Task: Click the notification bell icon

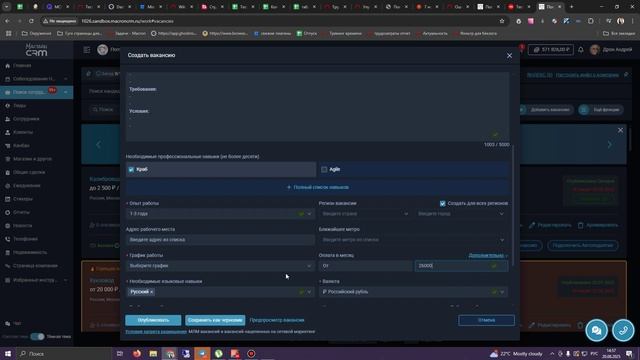Action: (x=580, y=50)
